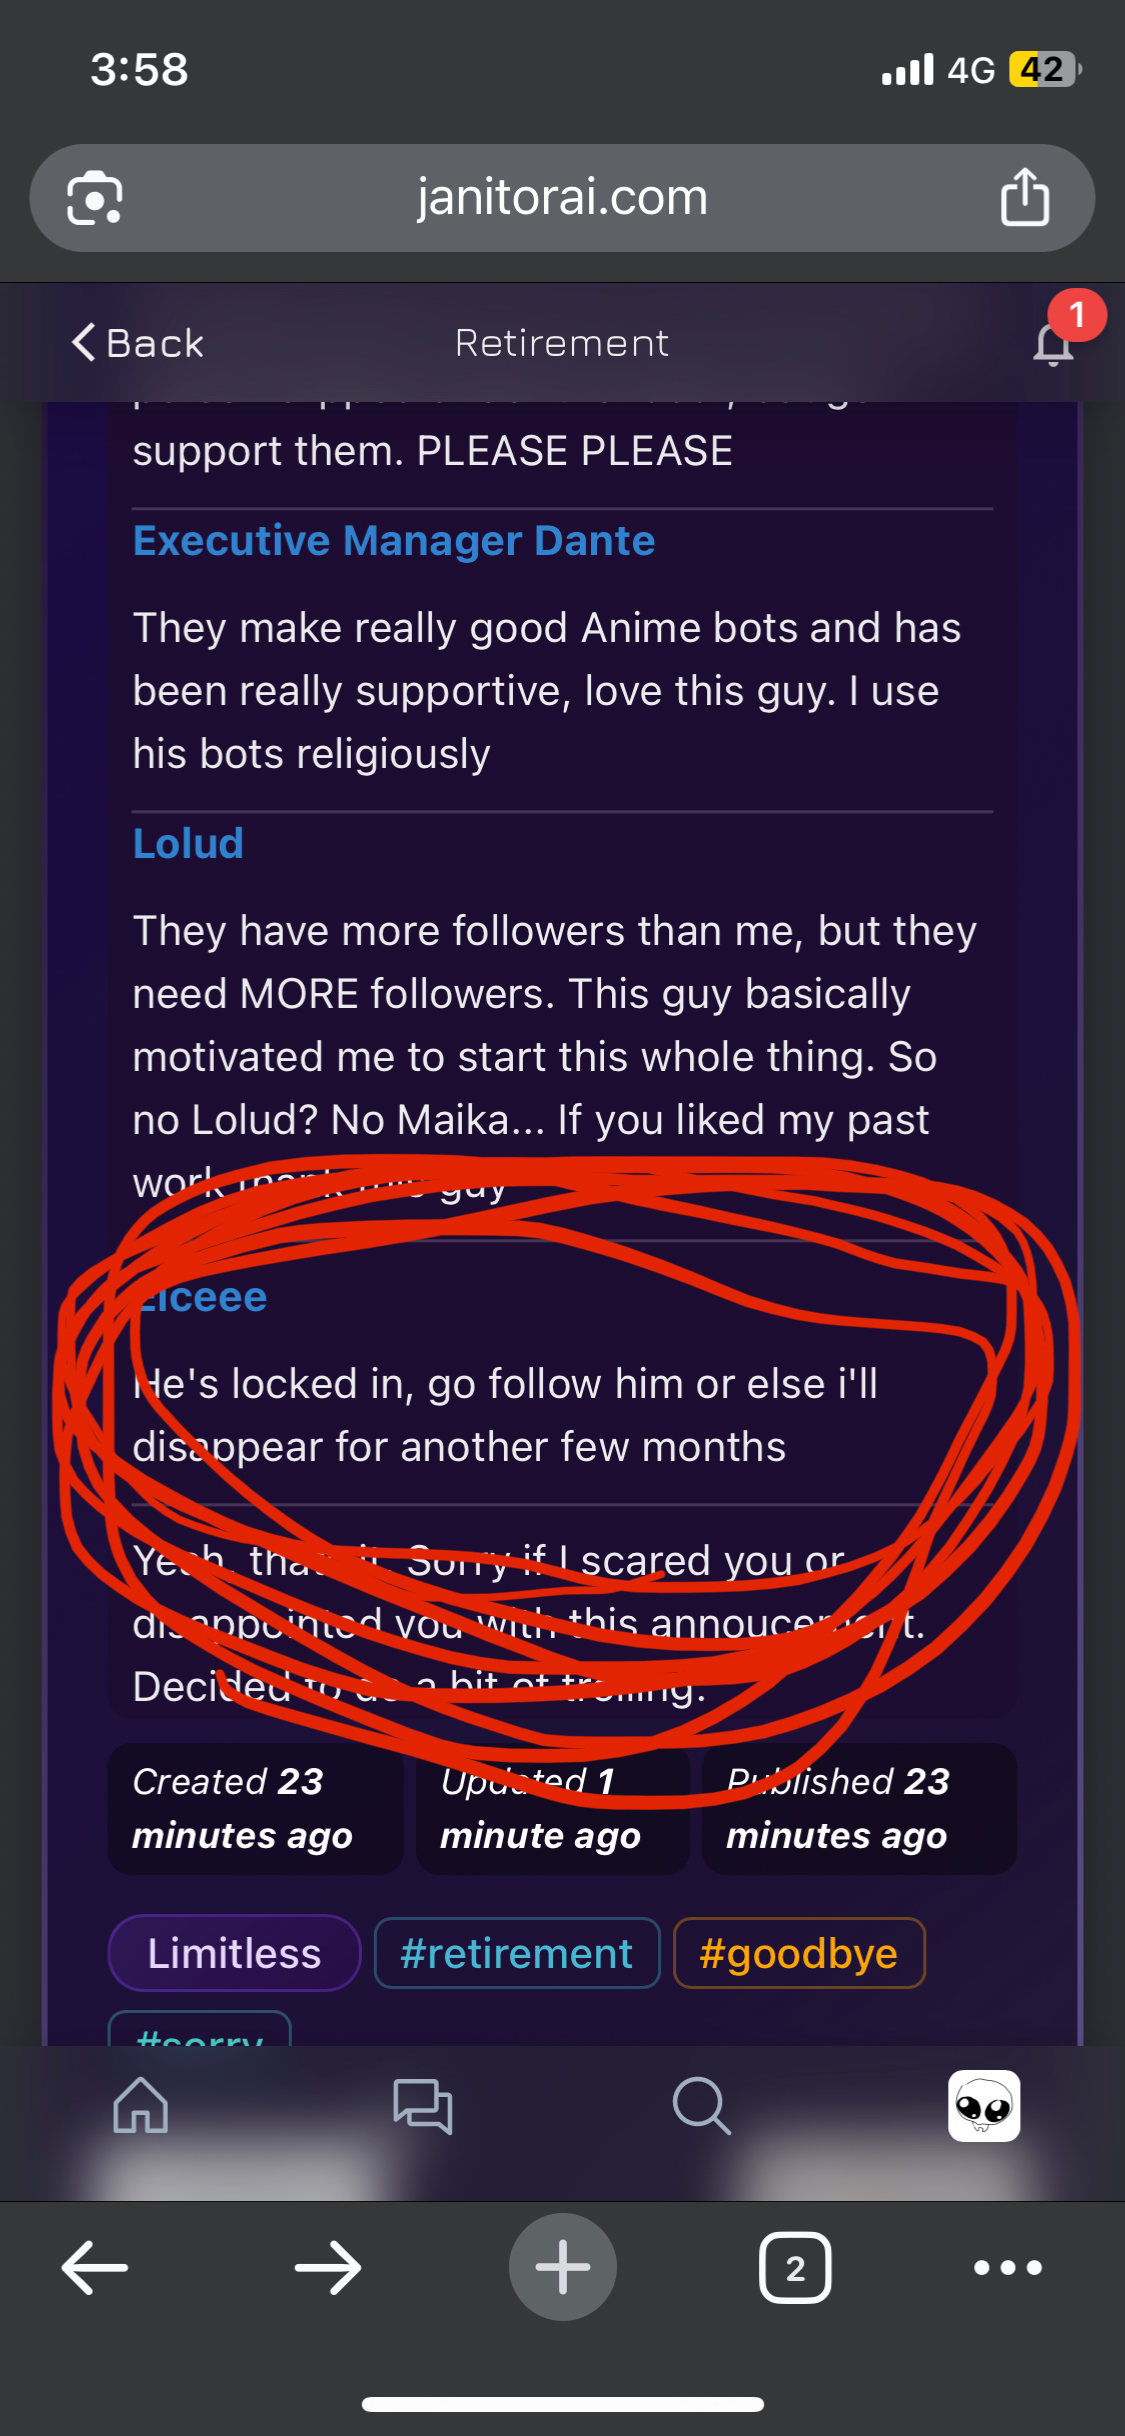Viewport: 1125px width, 2436px height.
Task: Open the chats icon in bottom nav
Action: (422, 2105)
